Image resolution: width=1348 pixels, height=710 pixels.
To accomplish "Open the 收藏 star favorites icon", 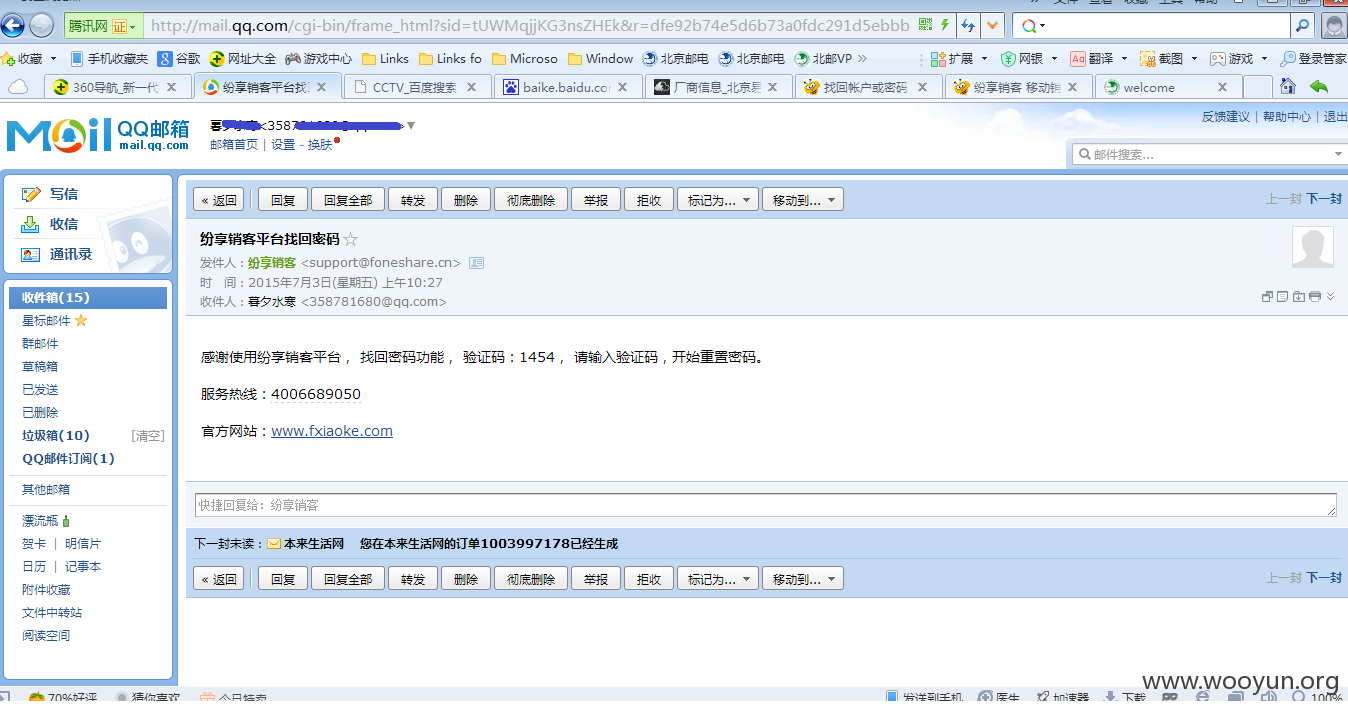I will (8, 59).
